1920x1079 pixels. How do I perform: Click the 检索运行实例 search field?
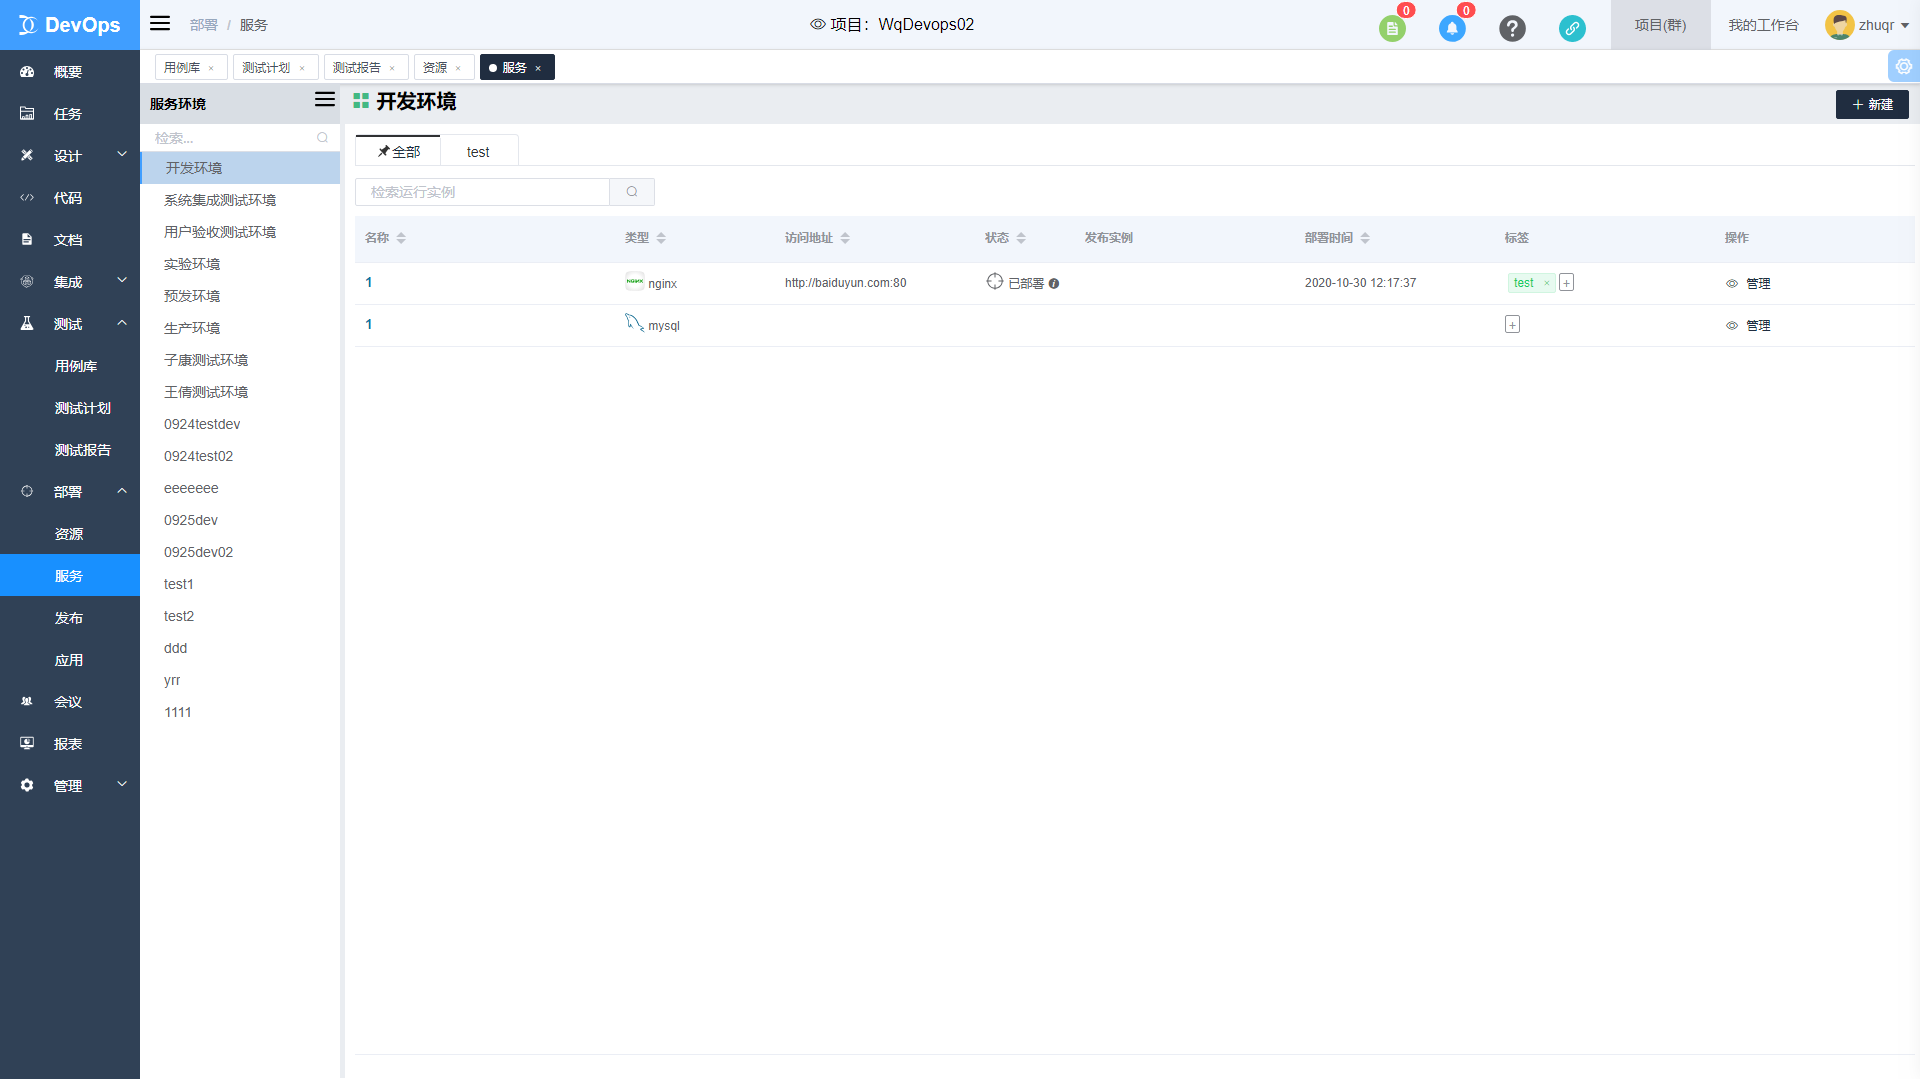[x=482, y=192]
